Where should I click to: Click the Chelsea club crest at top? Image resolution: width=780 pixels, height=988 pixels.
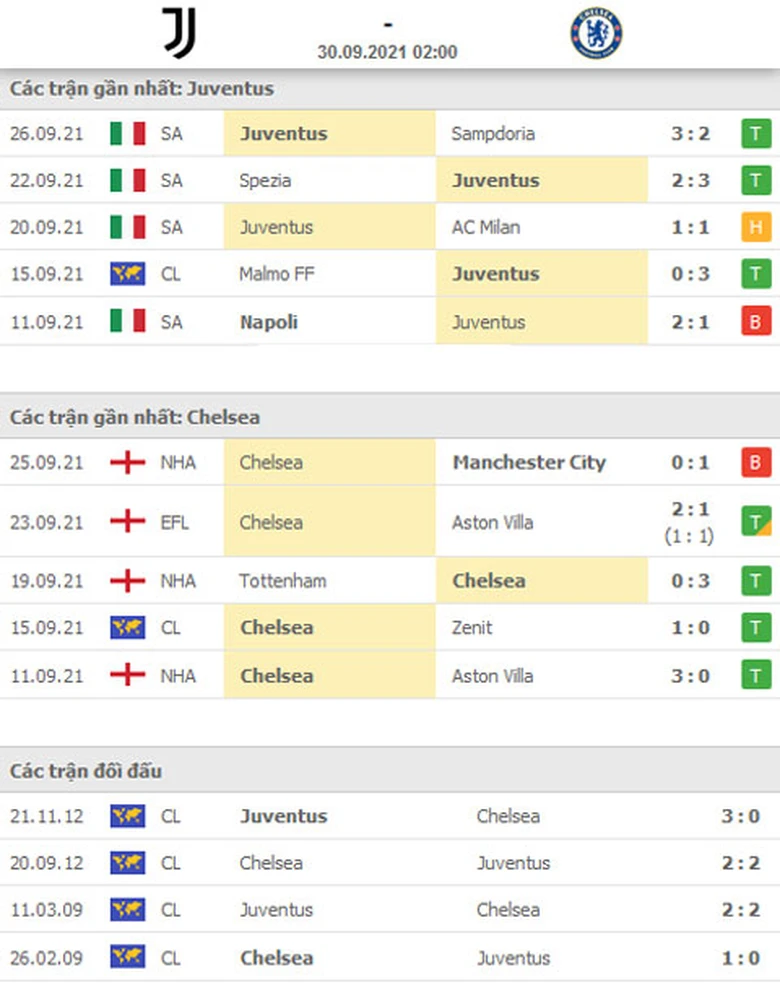point(596,34)
